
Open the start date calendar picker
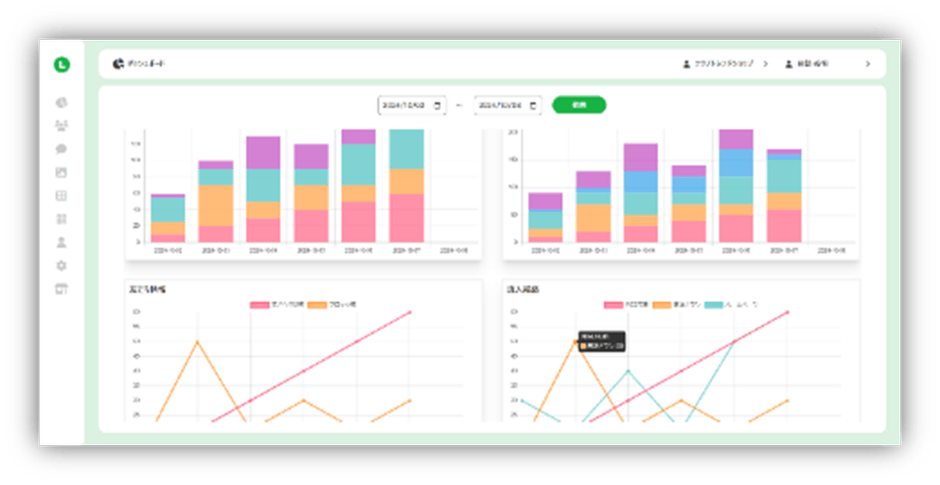(x=436, y=105)
